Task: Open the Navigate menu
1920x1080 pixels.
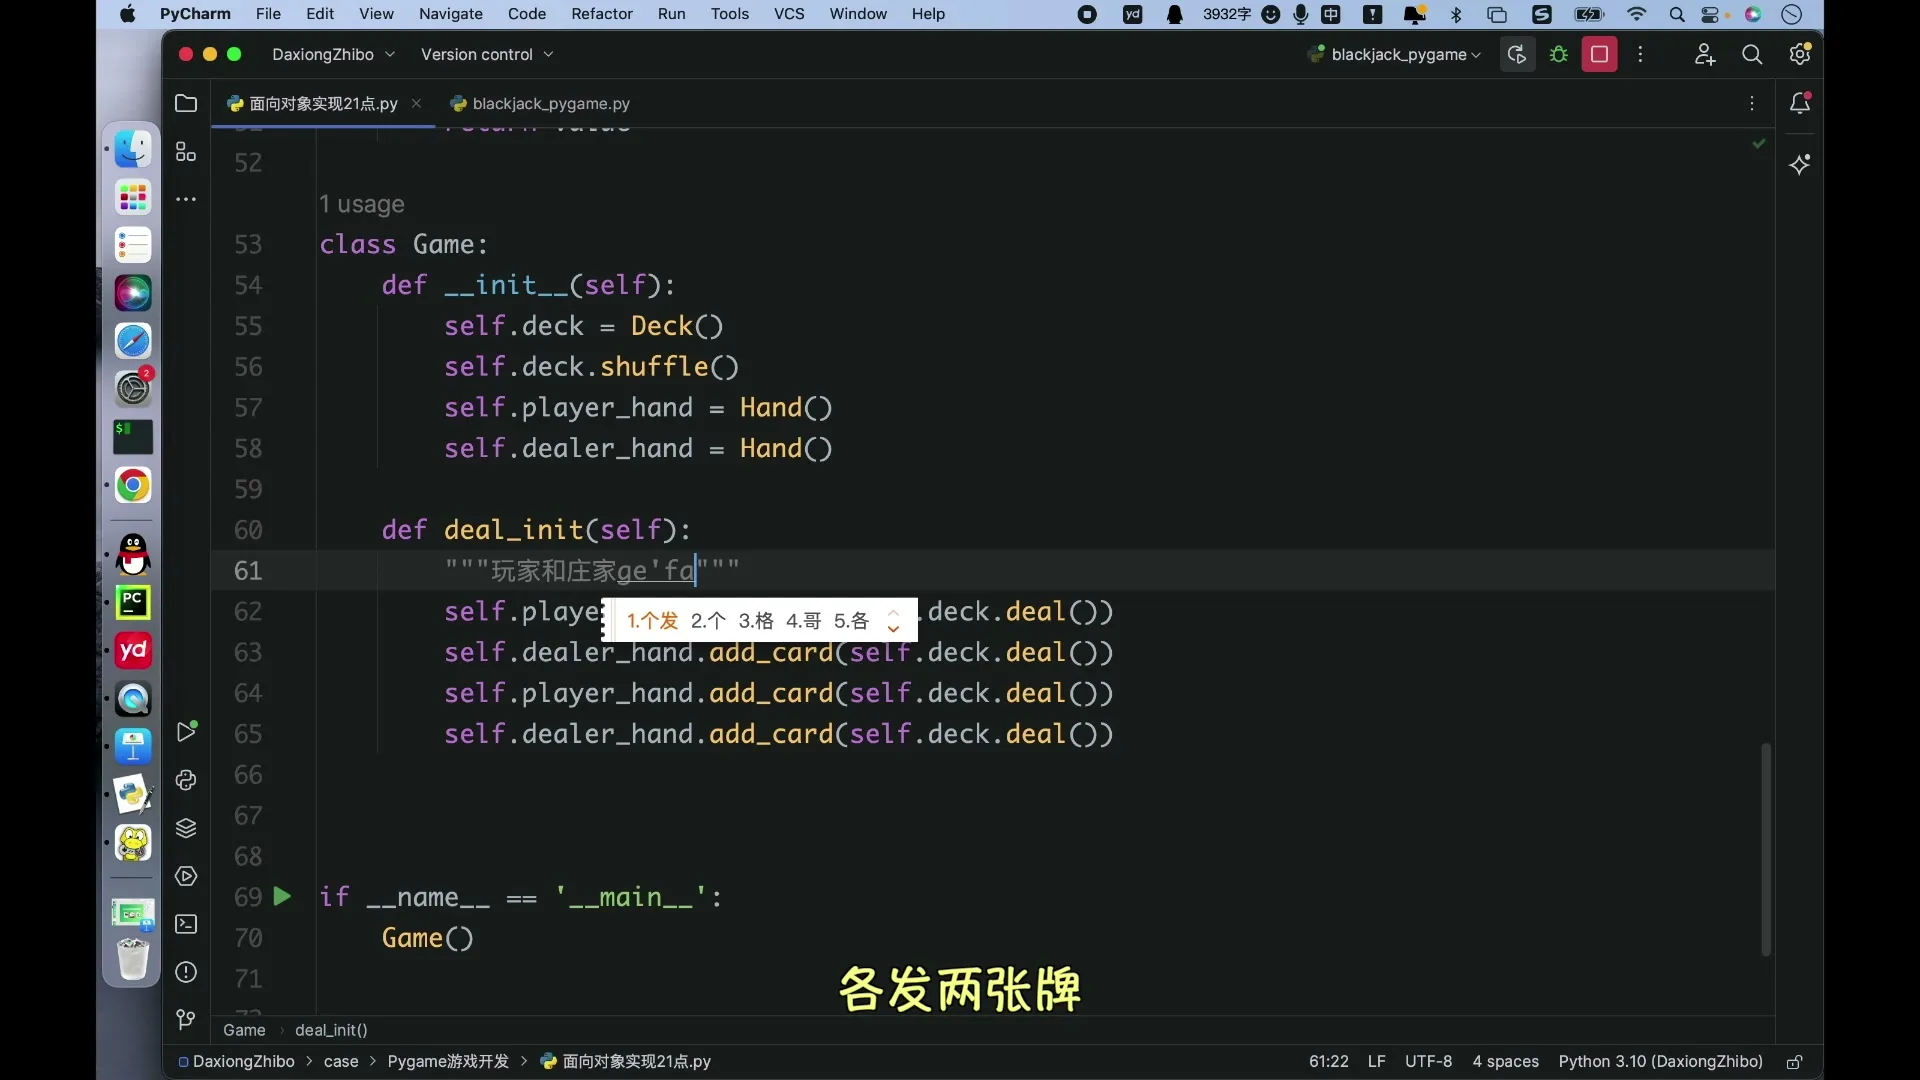Action: tap(451, 14)
